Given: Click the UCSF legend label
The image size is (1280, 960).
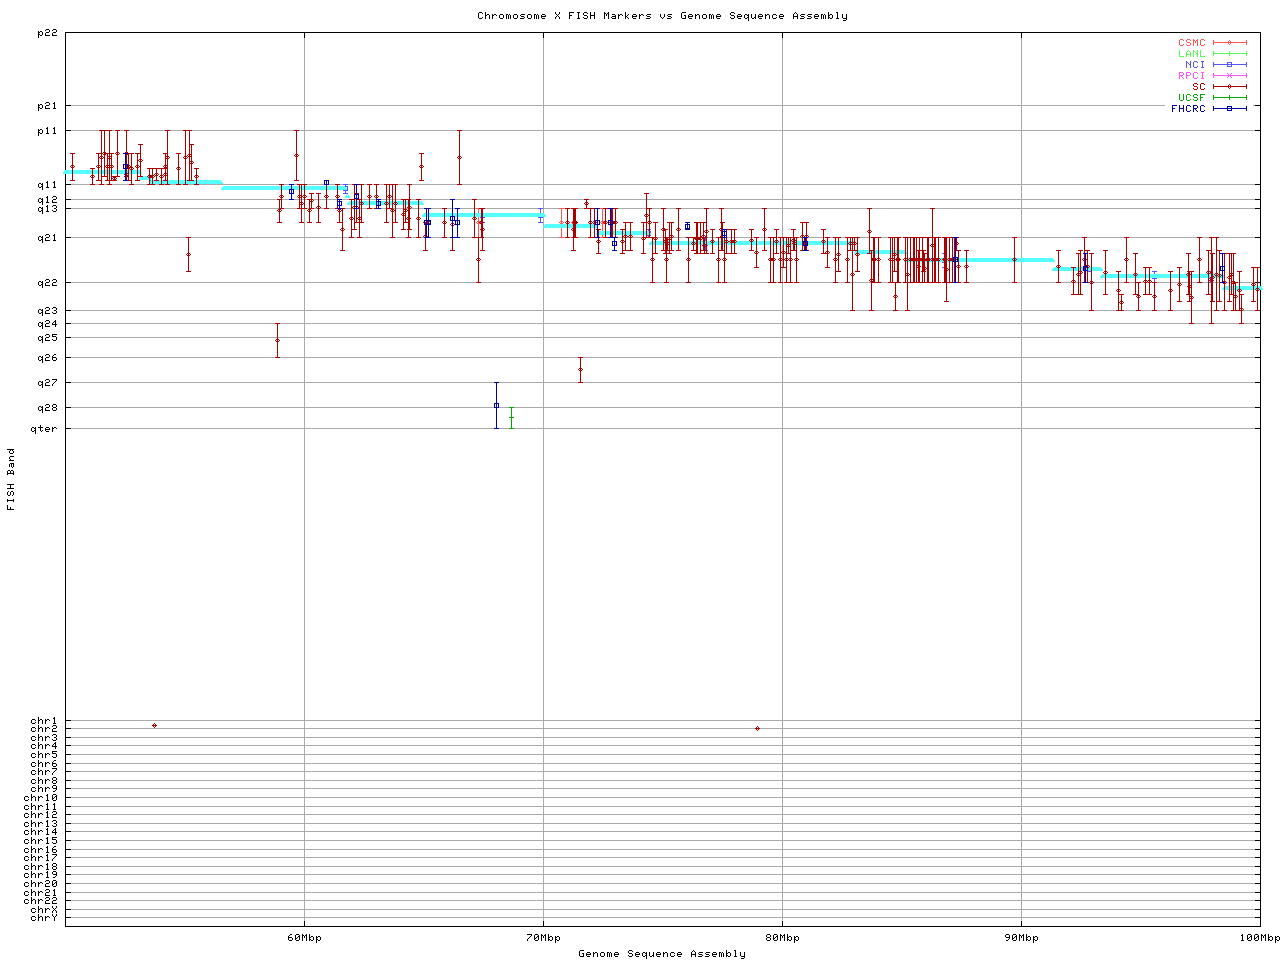Looking at the screenshot, I should point(1191,97).
